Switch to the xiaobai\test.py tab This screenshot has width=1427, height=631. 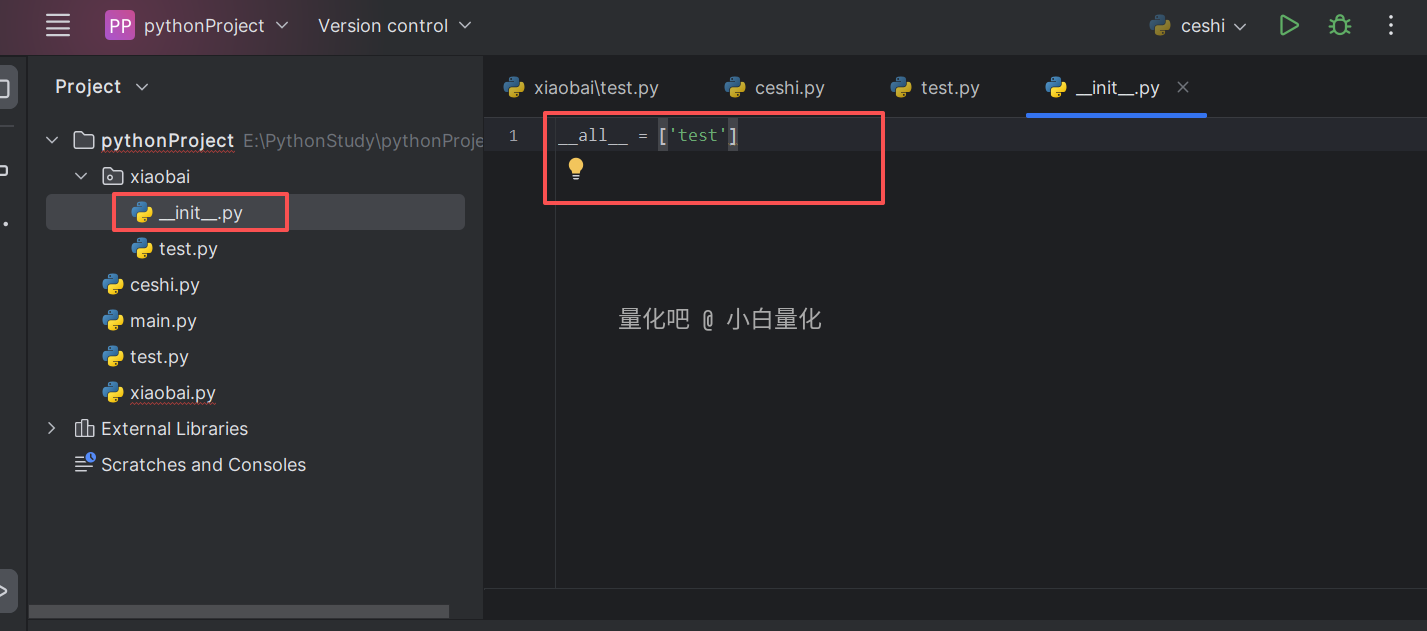point(582,88)
